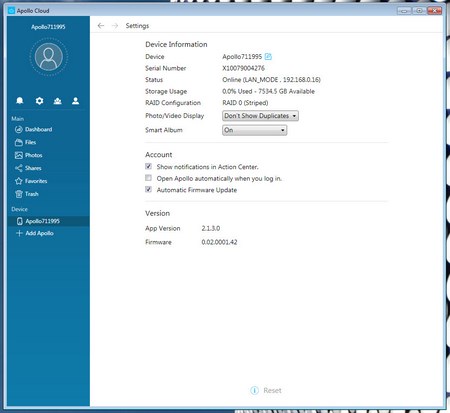Select the Apollo711995 device entry
Viewport: 450px width, 413px height.
coord(48,221)
